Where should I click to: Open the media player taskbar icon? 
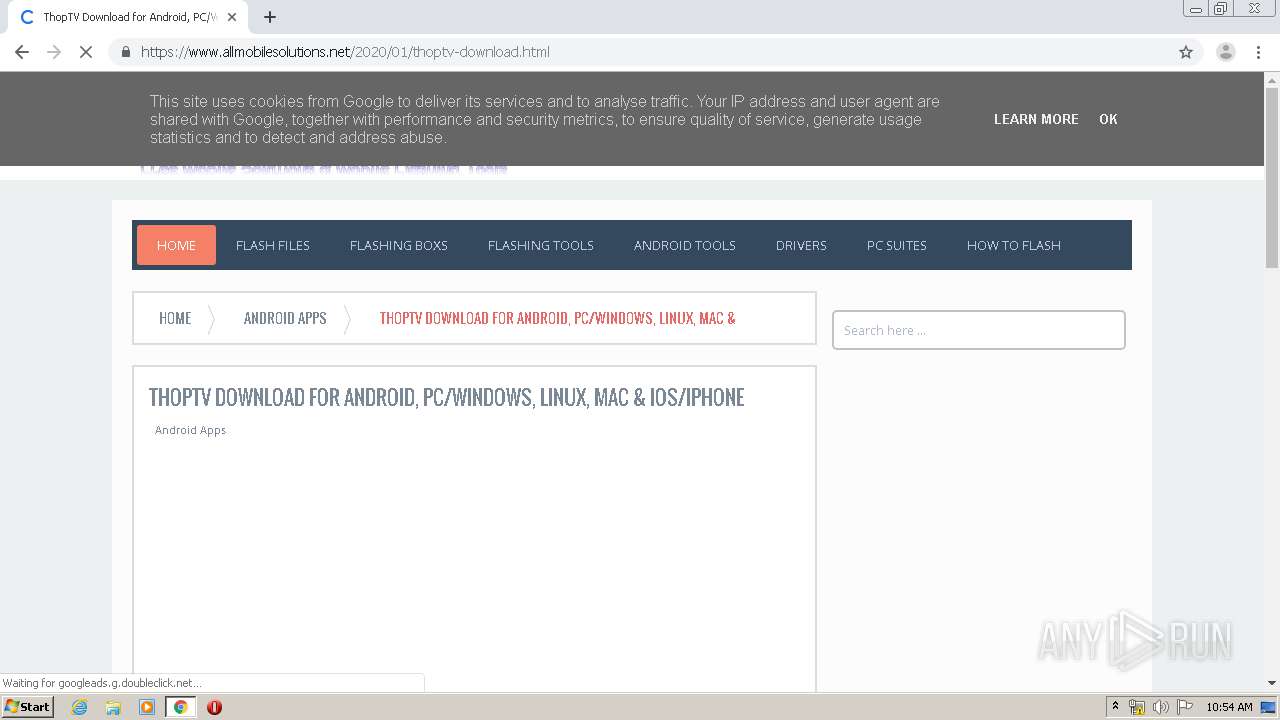147,707
